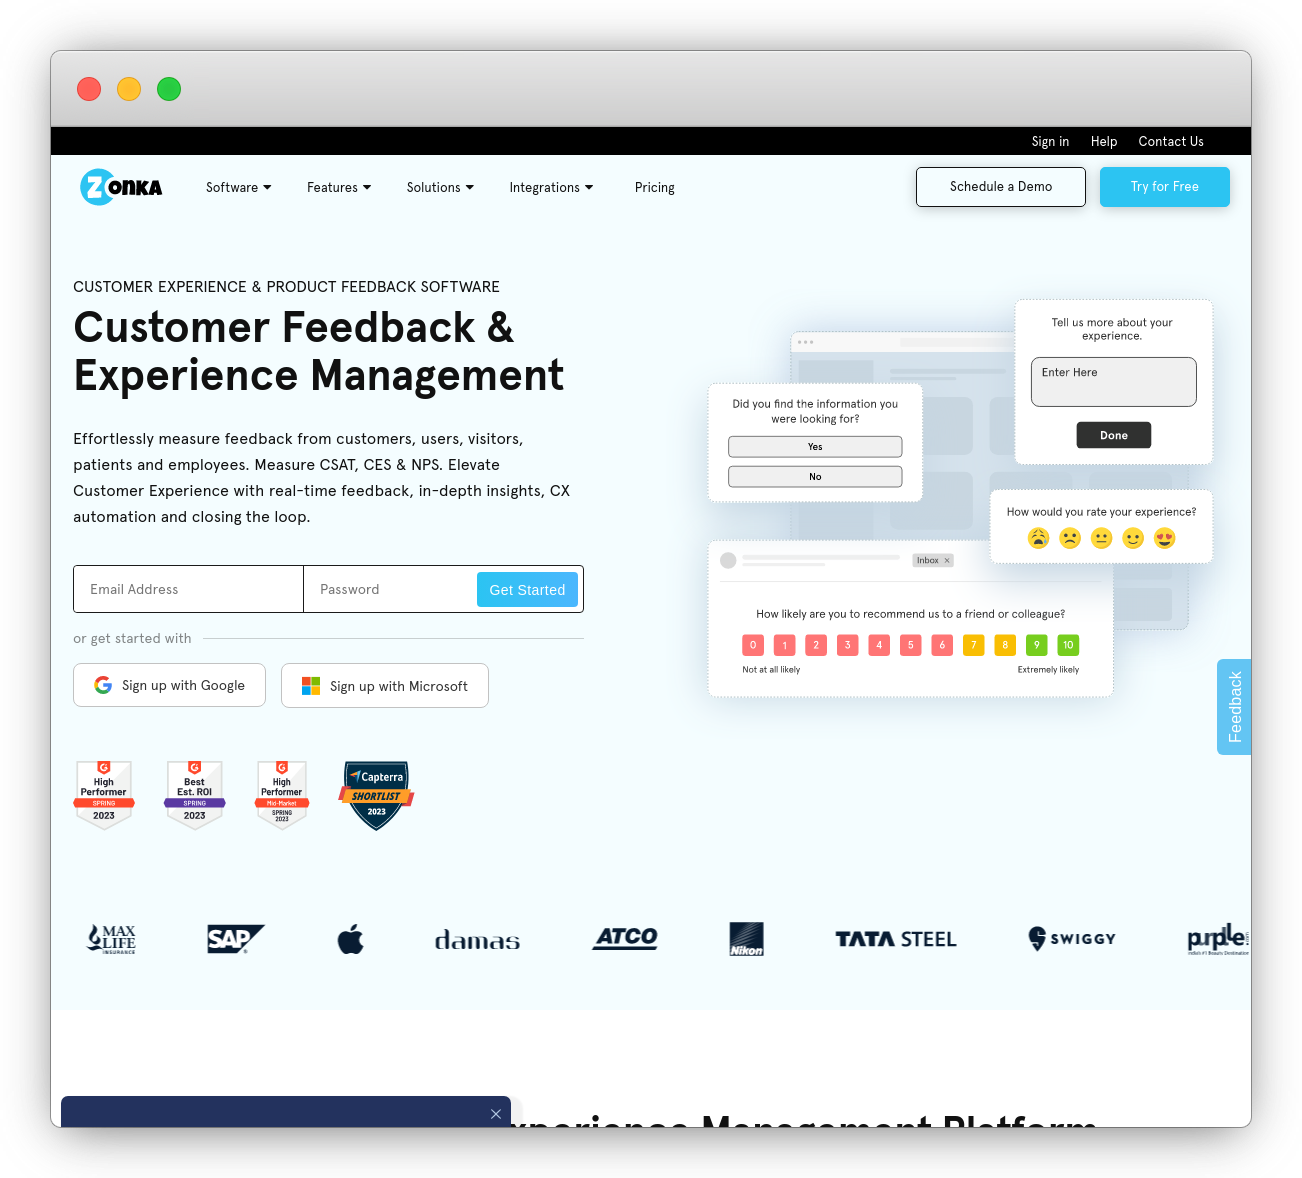
Task: Select NPS score 10
Action: [x=1068, y=645]
